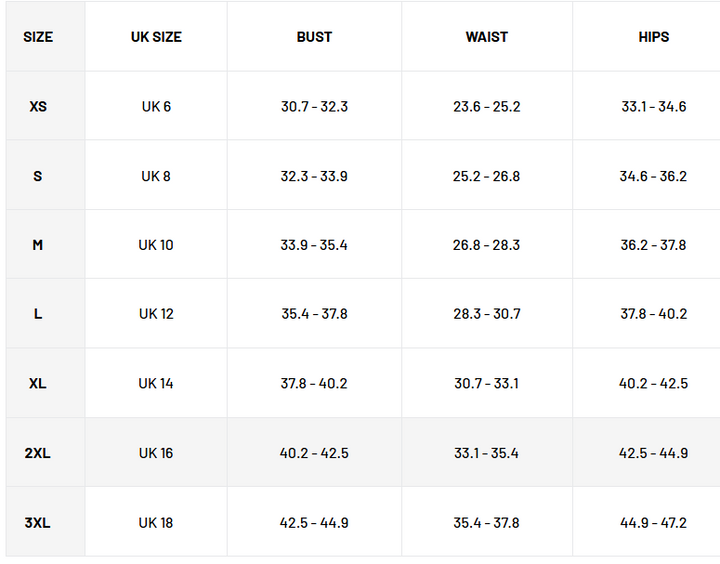Select waist value 28.3 - 30.7

point(487,314)
